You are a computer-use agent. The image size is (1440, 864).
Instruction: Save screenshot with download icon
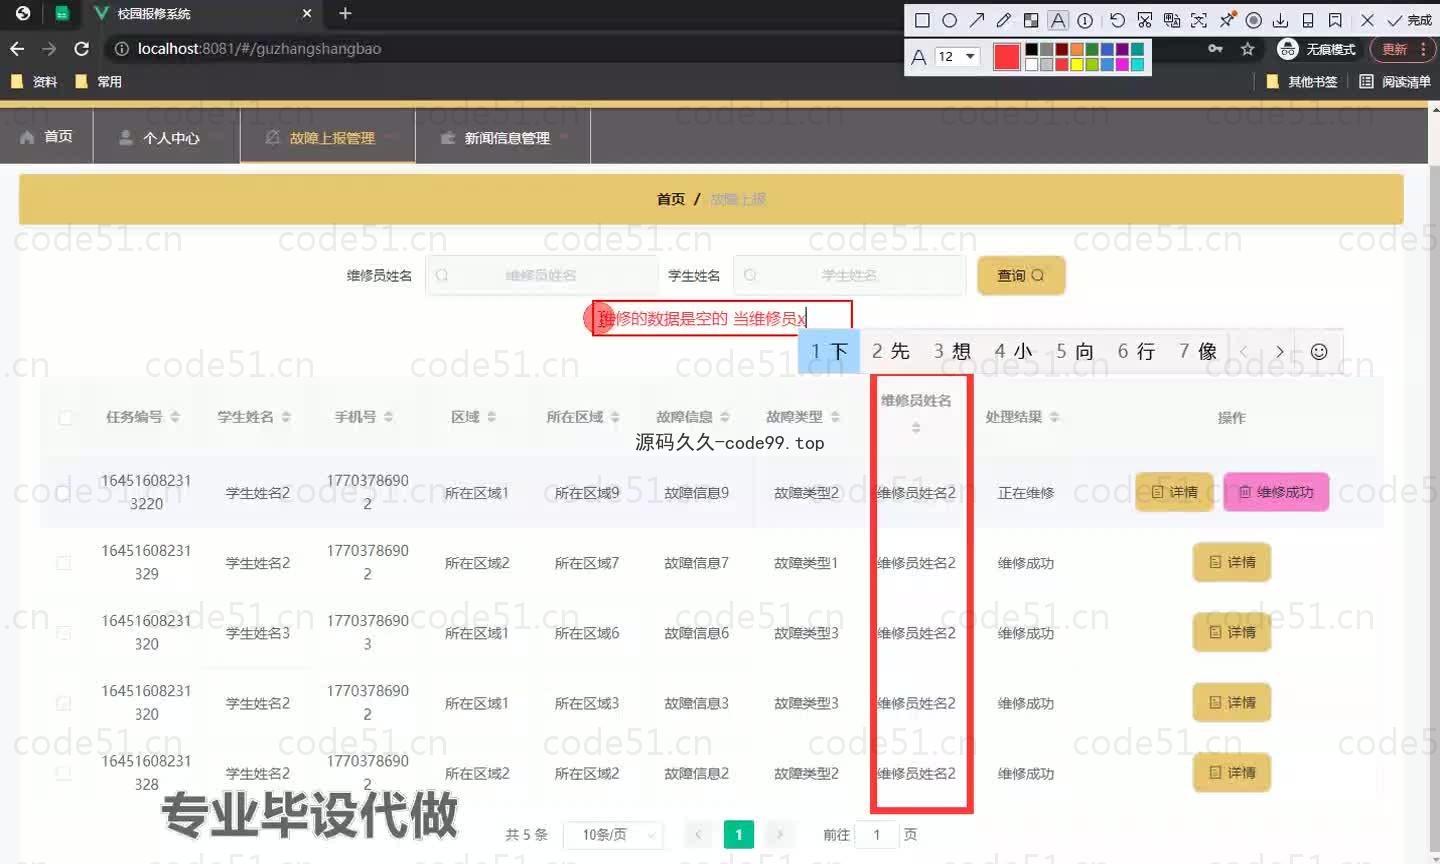tap(1280, 20)
